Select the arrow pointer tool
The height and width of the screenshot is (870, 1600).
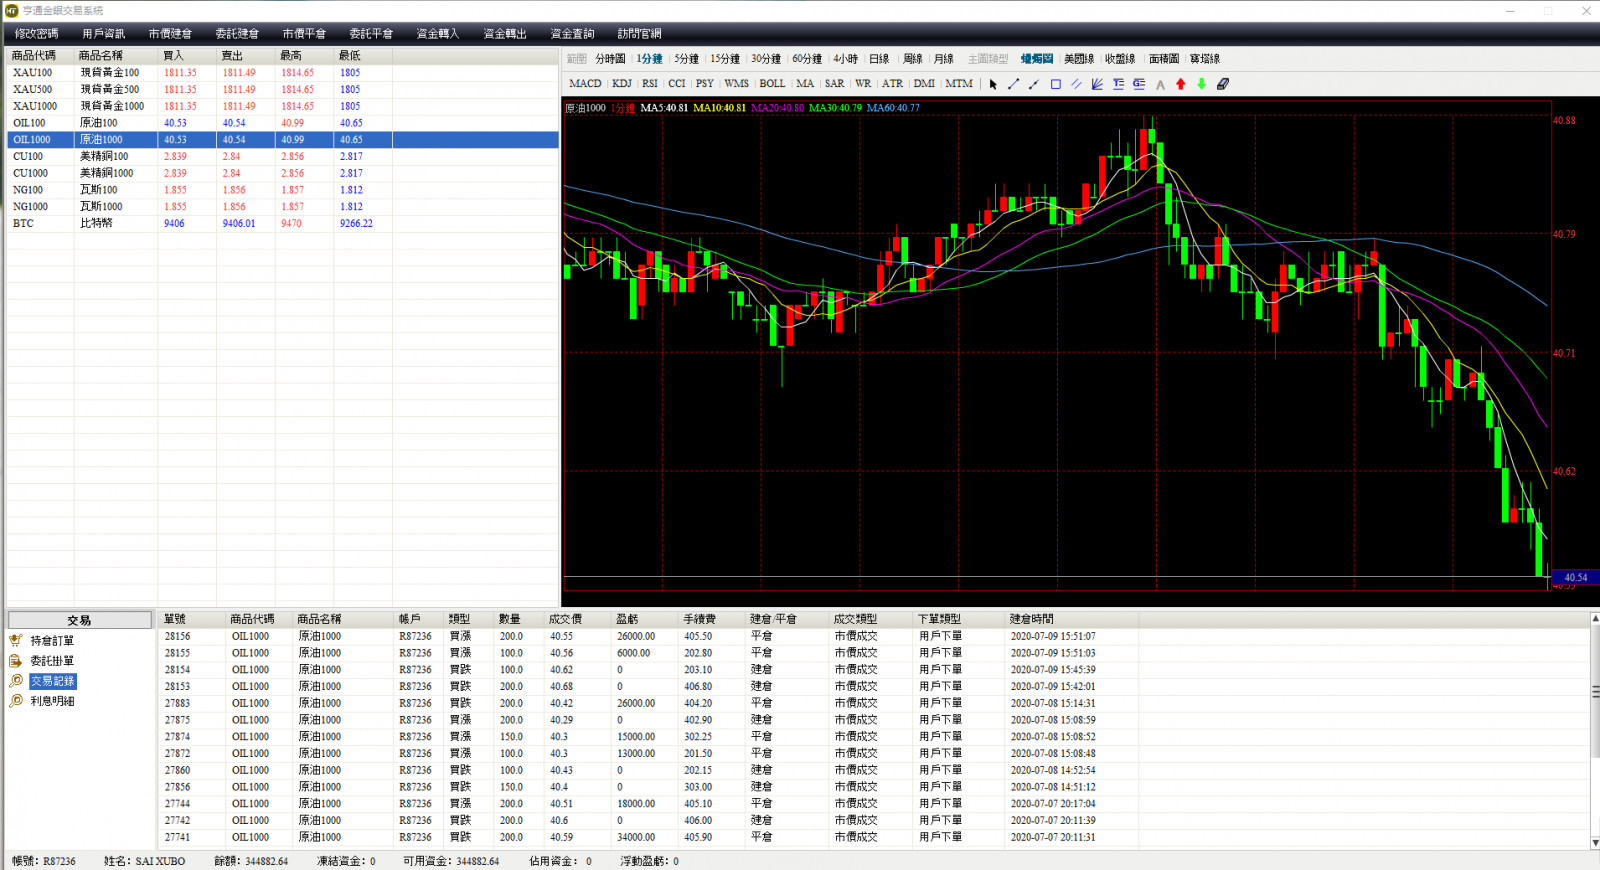tap(993, 84)
